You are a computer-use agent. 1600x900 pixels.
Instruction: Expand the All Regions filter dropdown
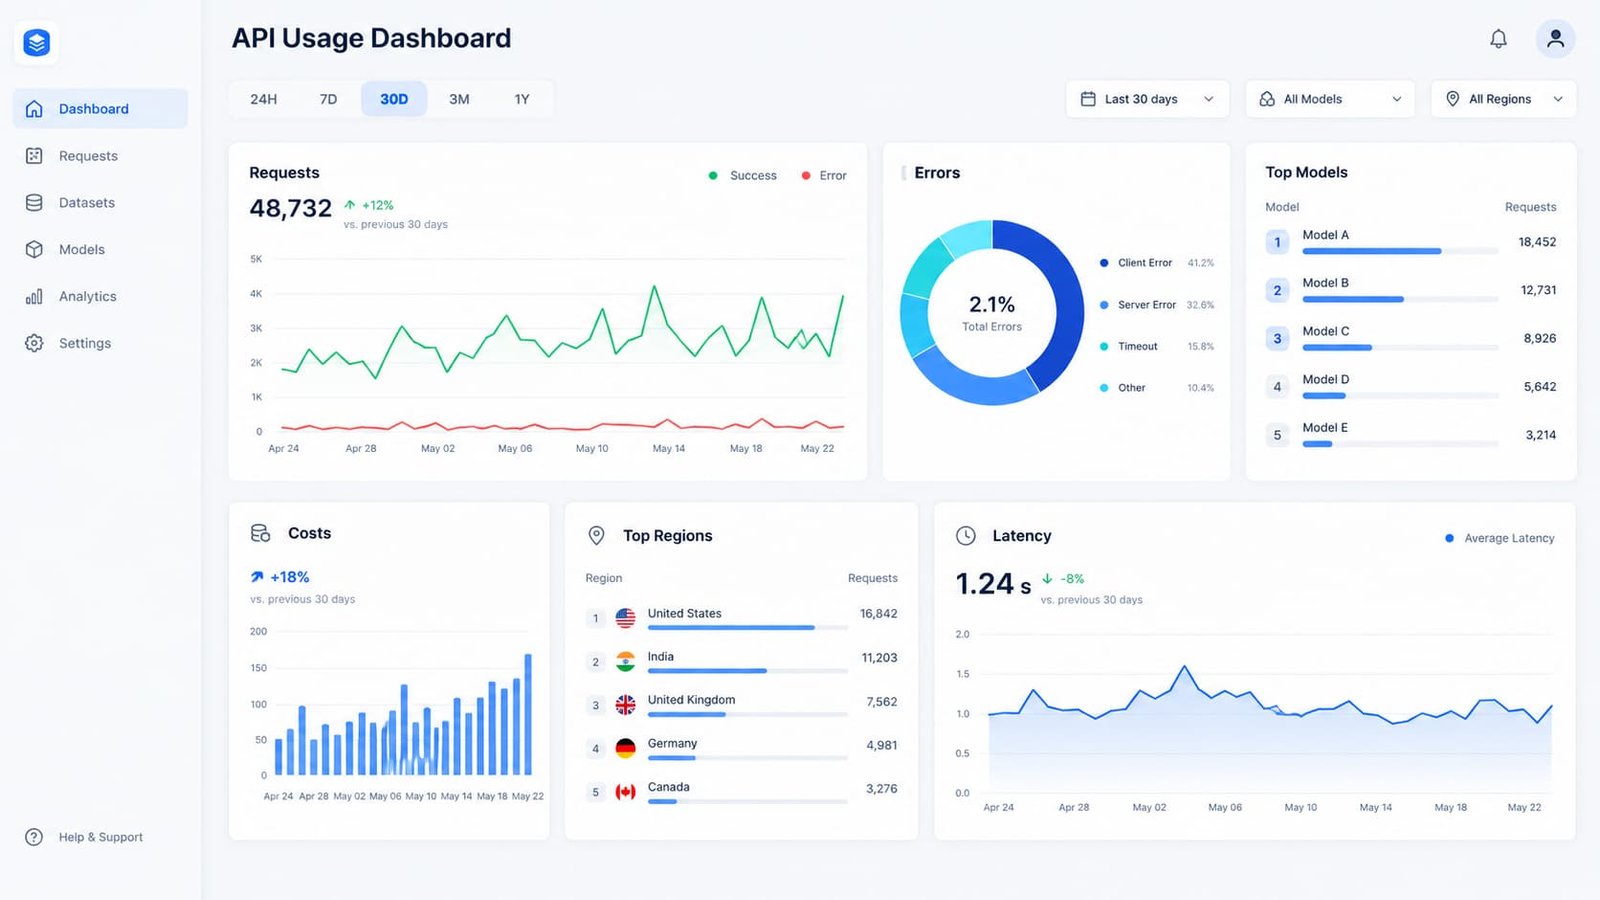point(1504,99)
